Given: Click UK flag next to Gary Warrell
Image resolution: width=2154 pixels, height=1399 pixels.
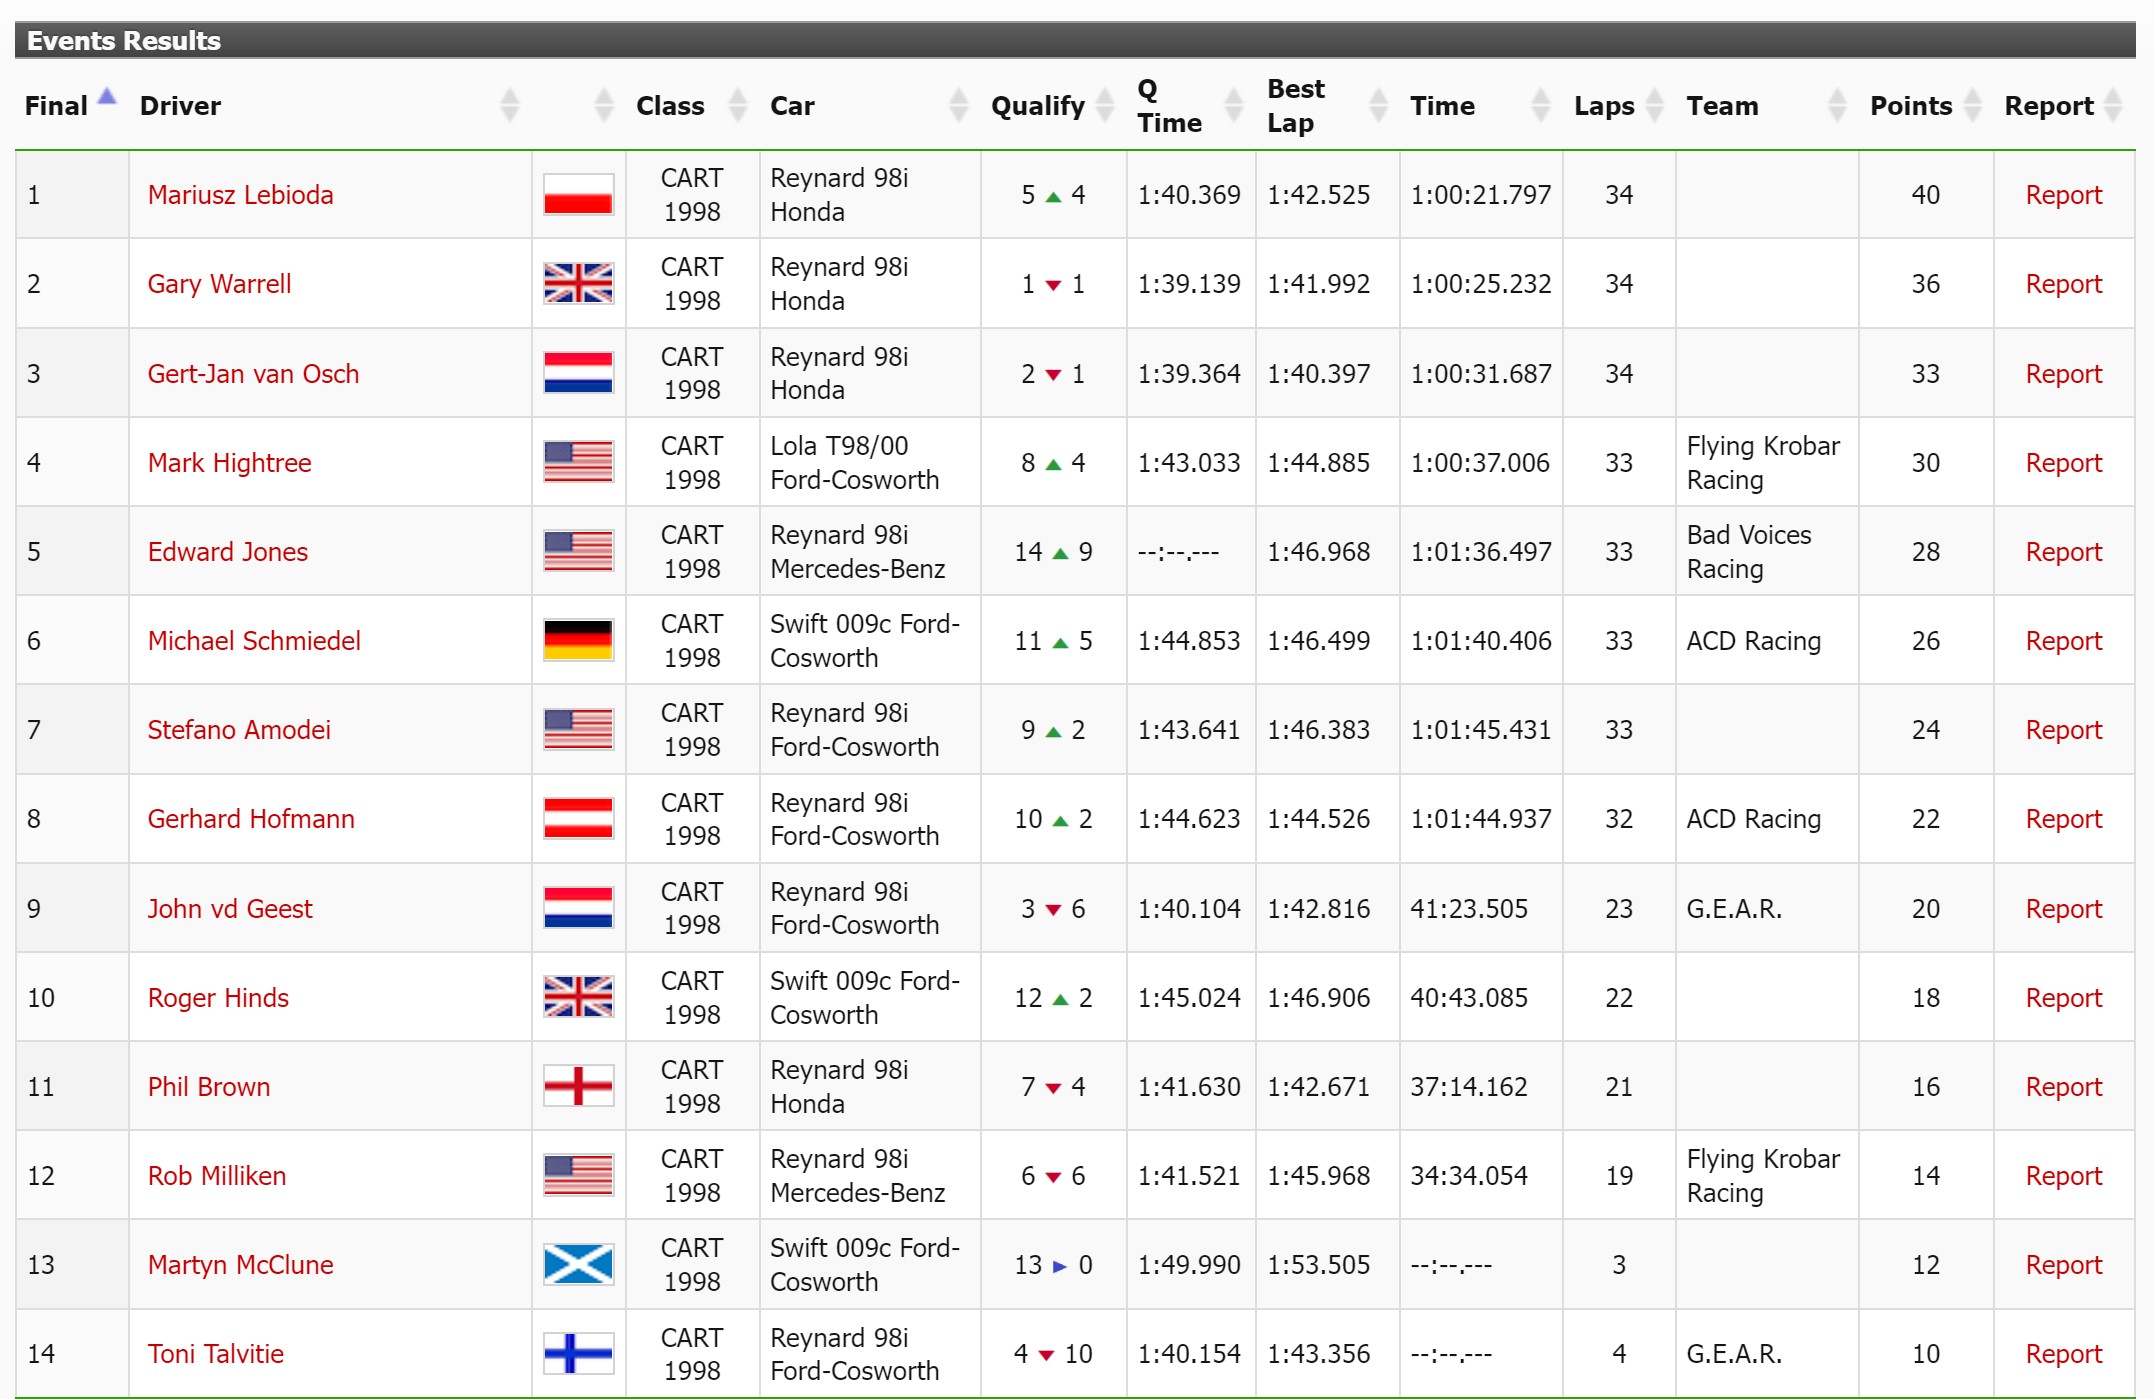Looking at the screenshot, I should (x=578, y=284).
